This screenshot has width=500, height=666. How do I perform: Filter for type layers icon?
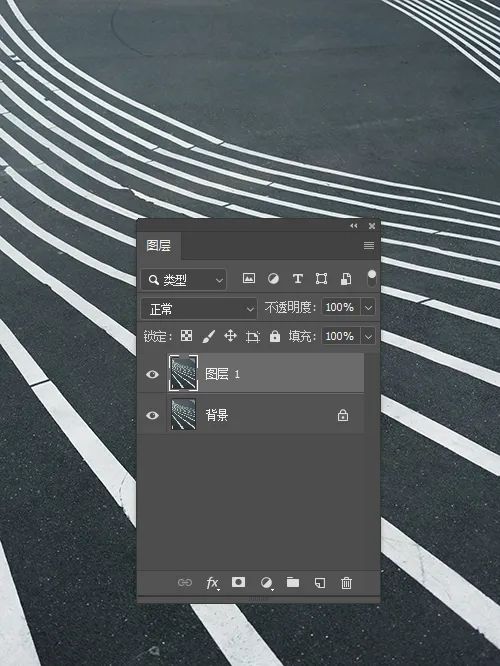pos(297,279)
